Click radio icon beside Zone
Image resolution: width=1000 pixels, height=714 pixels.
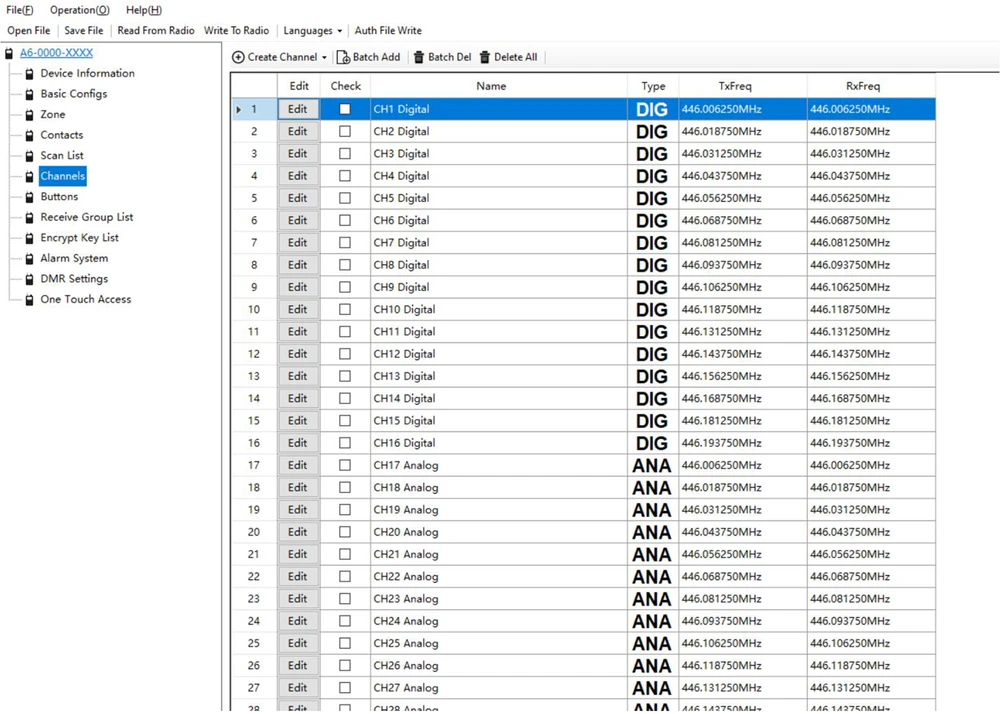coord(29,115)
